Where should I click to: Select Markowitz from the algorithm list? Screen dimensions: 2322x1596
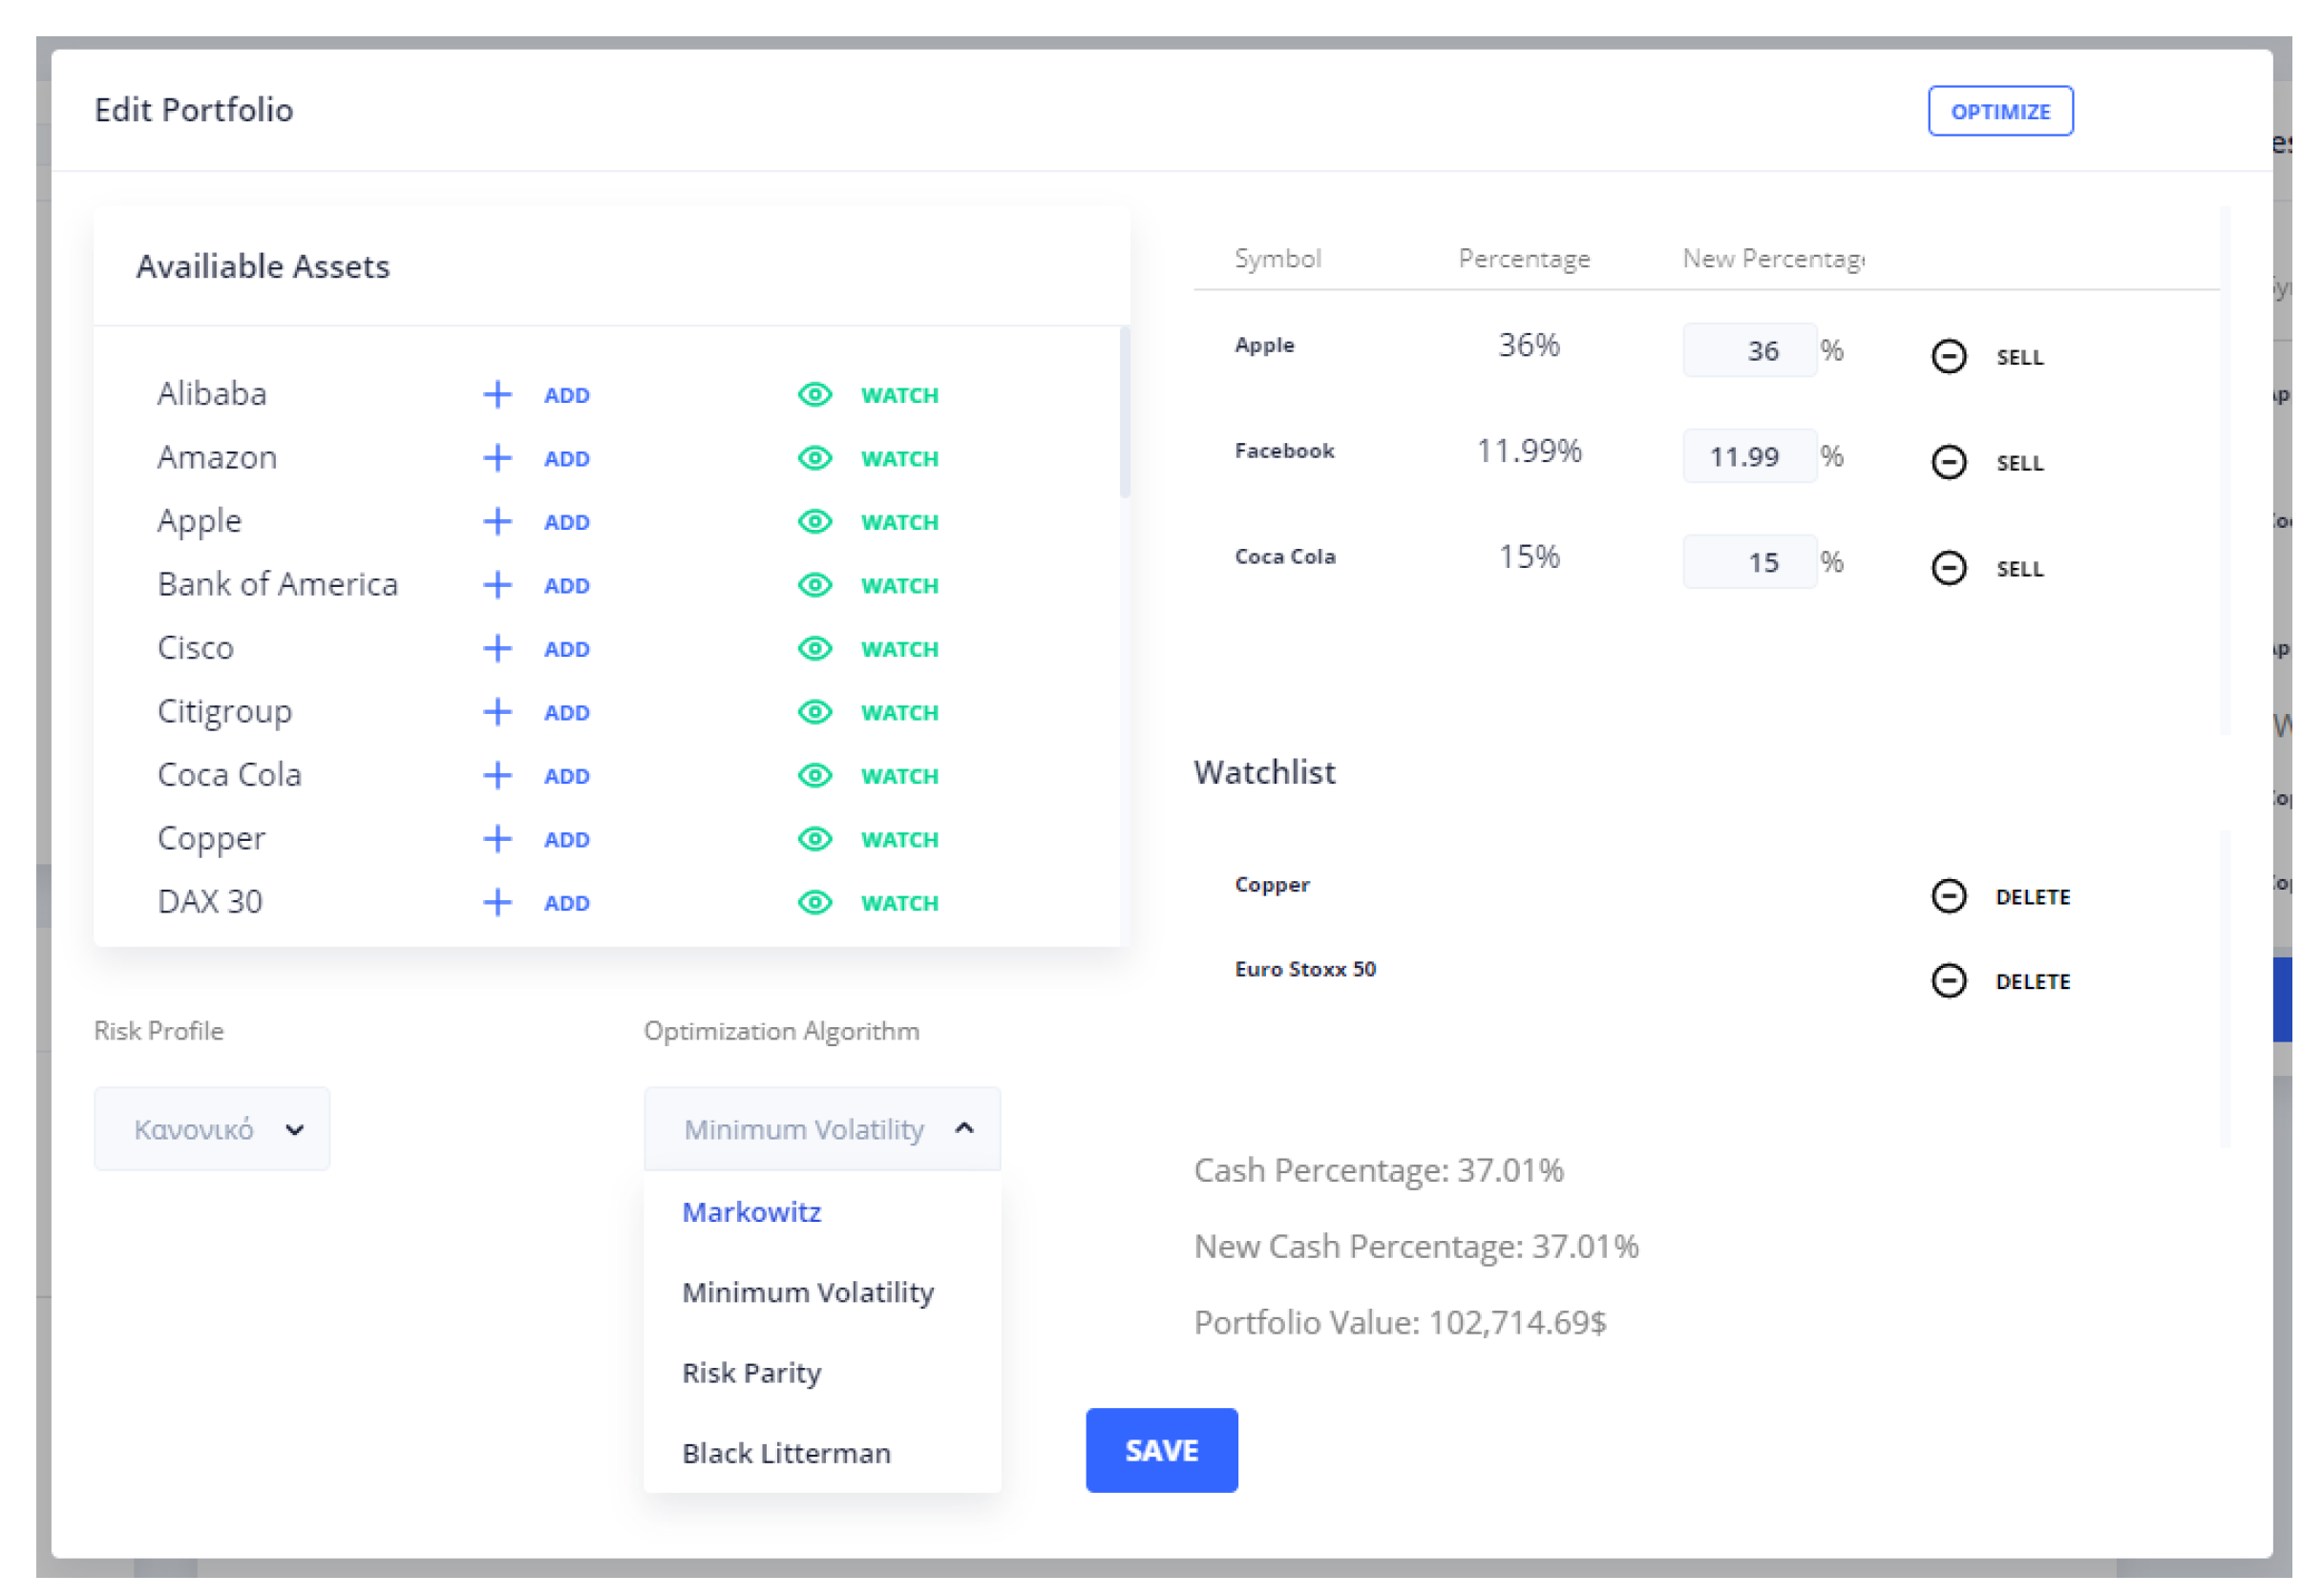[751, 1212]
